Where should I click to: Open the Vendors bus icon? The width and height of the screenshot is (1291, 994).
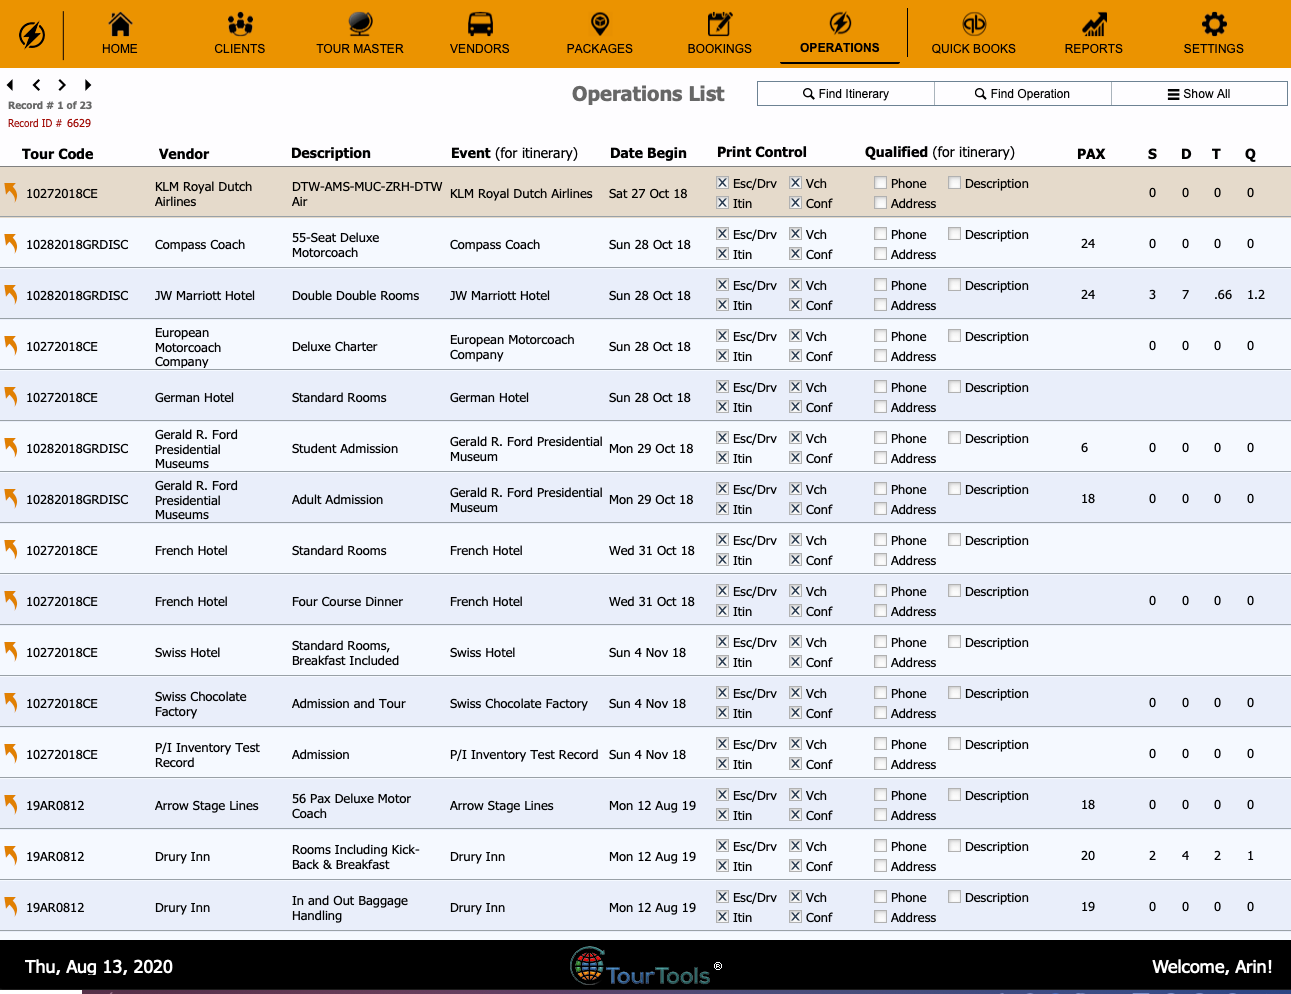(480, 24)
